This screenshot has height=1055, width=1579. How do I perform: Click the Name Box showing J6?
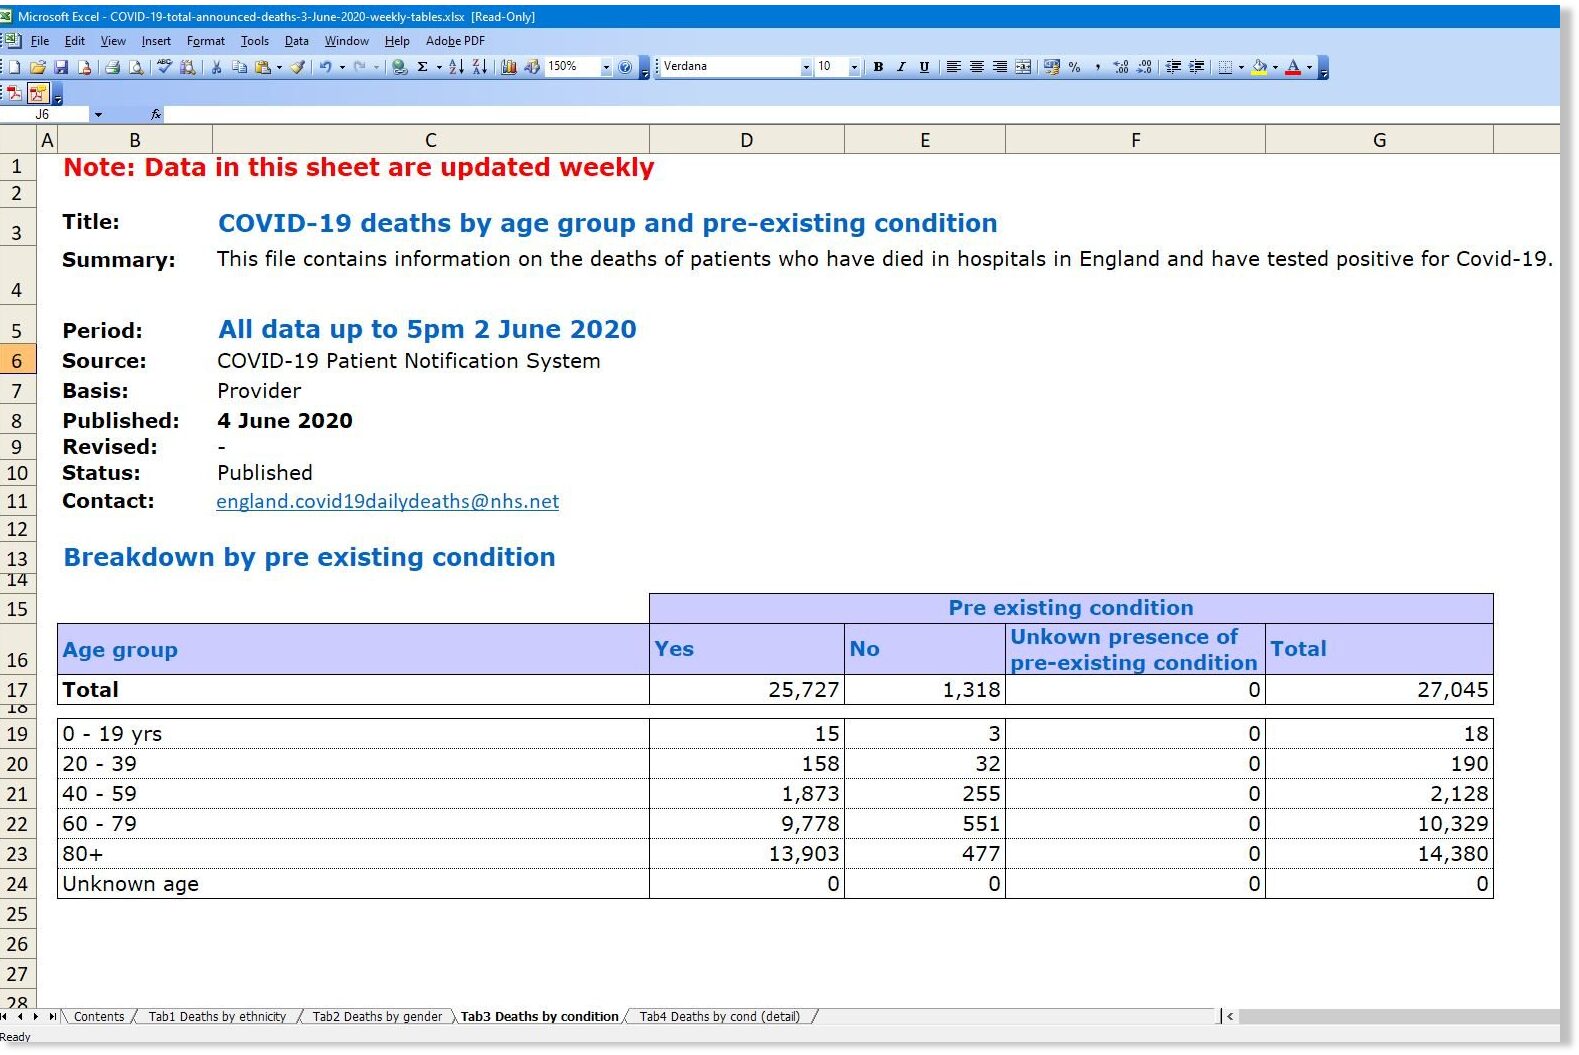pyautogui.click(x=45, y=115)
